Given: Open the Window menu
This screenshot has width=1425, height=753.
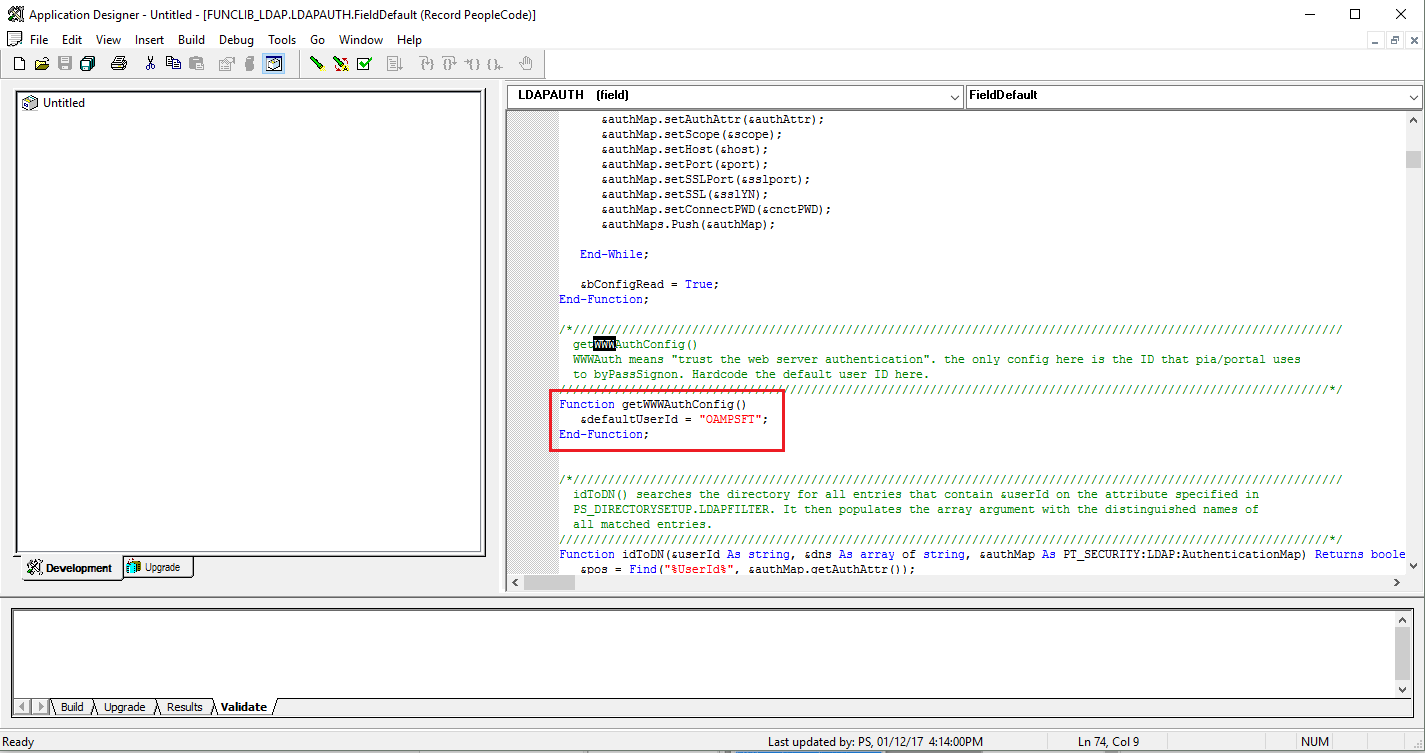Looking at the screenshot, I should pos(361,40).
